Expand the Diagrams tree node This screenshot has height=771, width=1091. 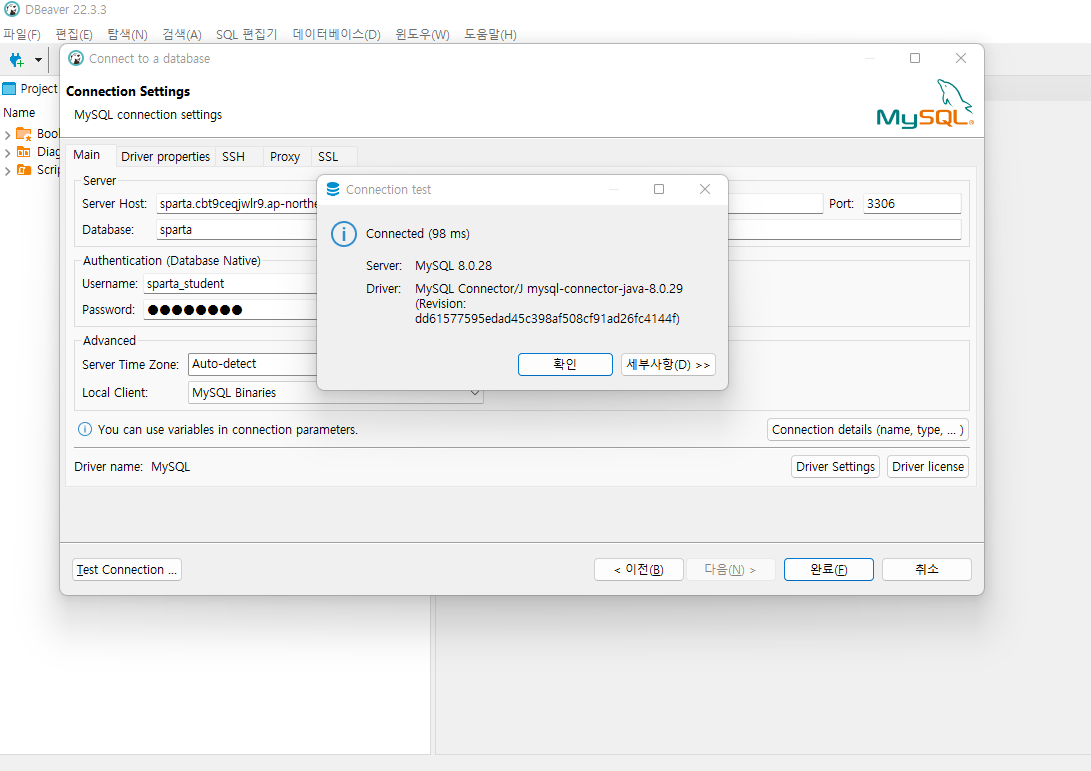pyautogui.click(x=7, y=152)
